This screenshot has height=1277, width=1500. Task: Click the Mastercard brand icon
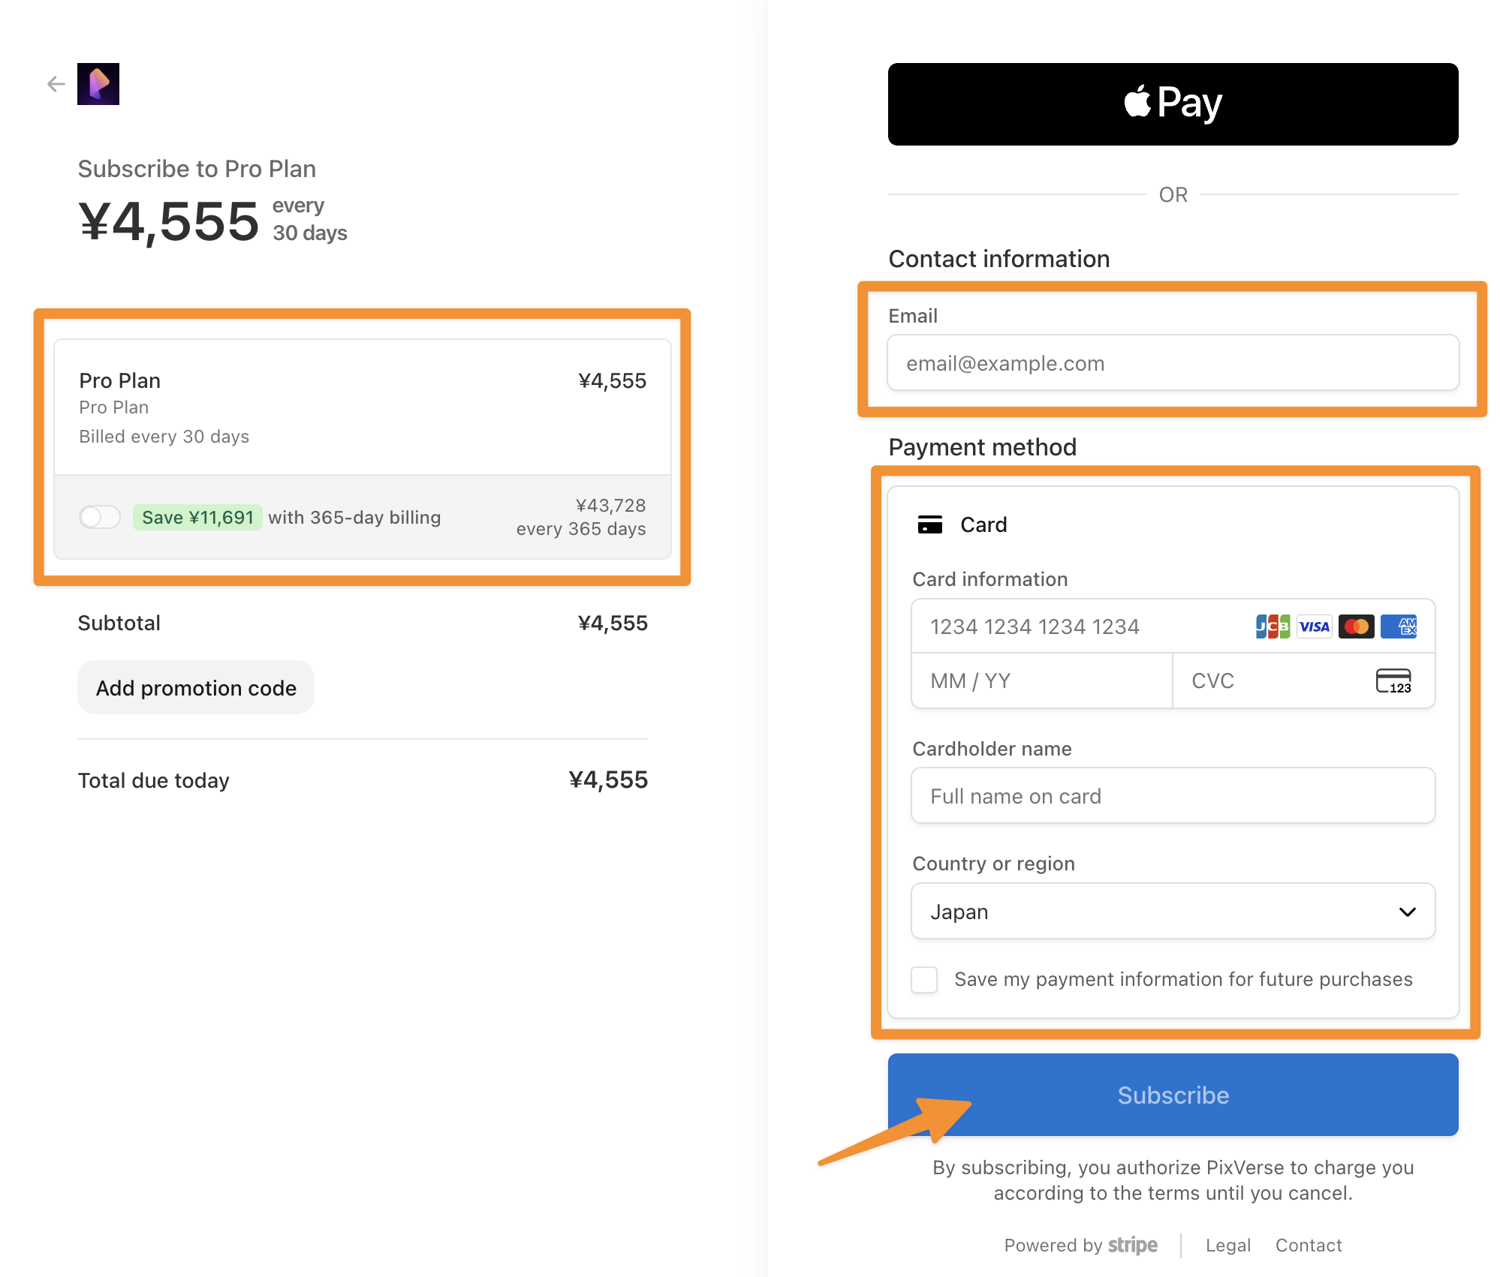[x=1356, y=626]
